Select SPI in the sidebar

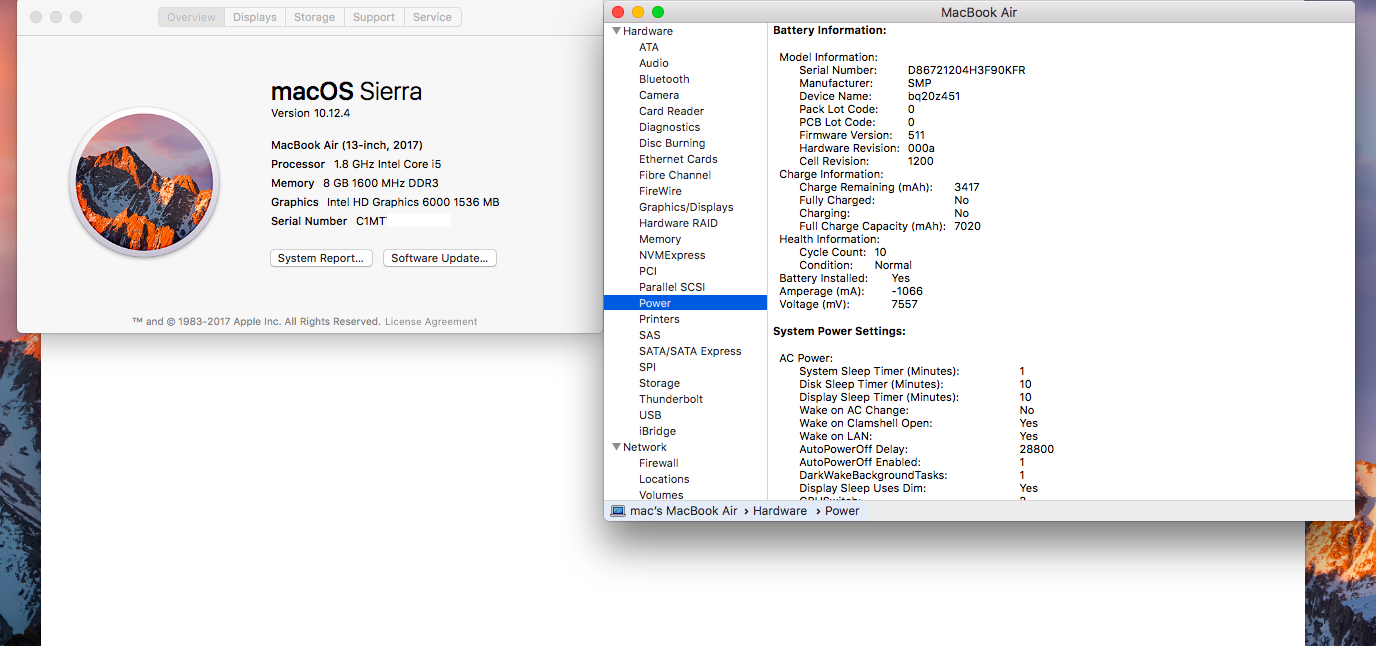(648, 367)
